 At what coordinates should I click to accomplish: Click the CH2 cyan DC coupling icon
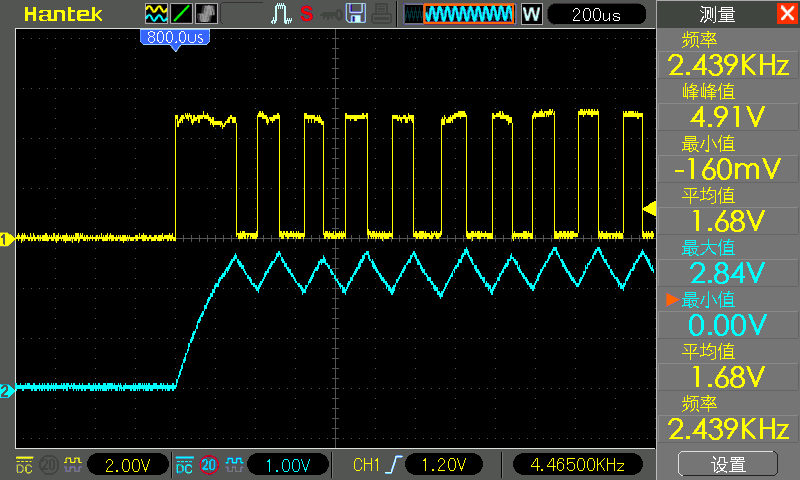(184, 465)
